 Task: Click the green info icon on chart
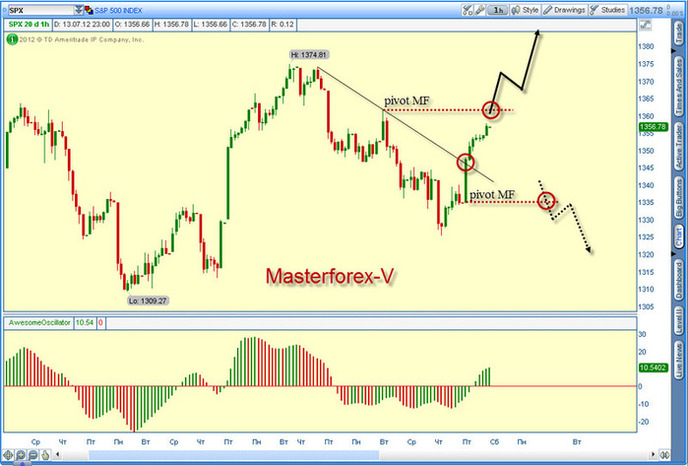coord(12,39)
